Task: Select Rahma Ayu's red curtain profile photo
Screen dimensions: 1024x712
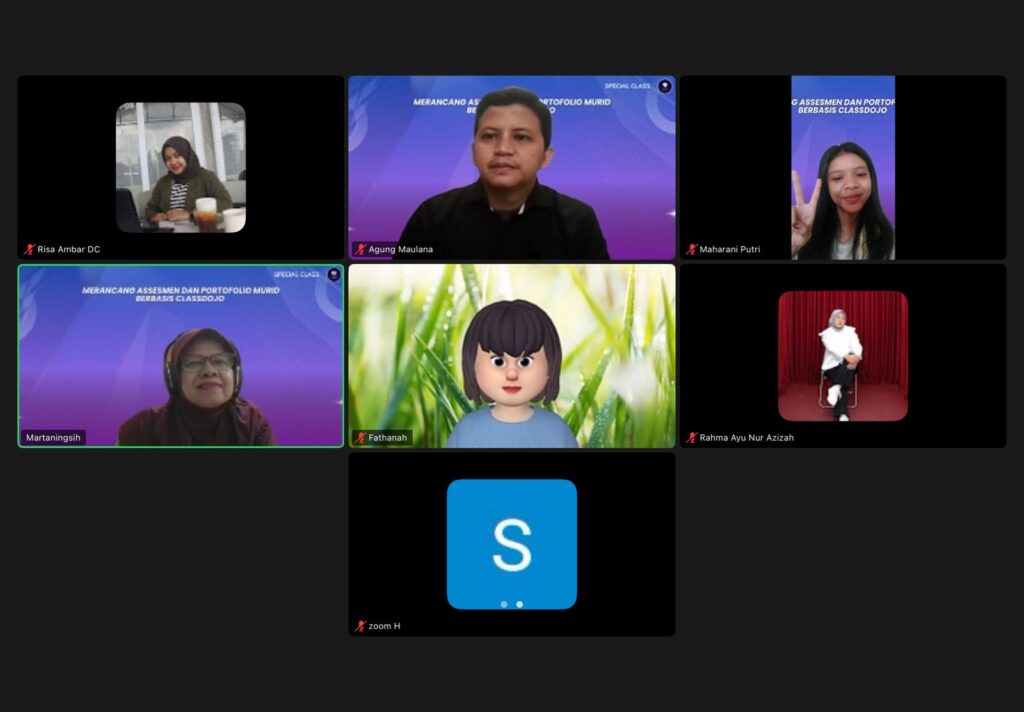Action: [x=842, y=356]
